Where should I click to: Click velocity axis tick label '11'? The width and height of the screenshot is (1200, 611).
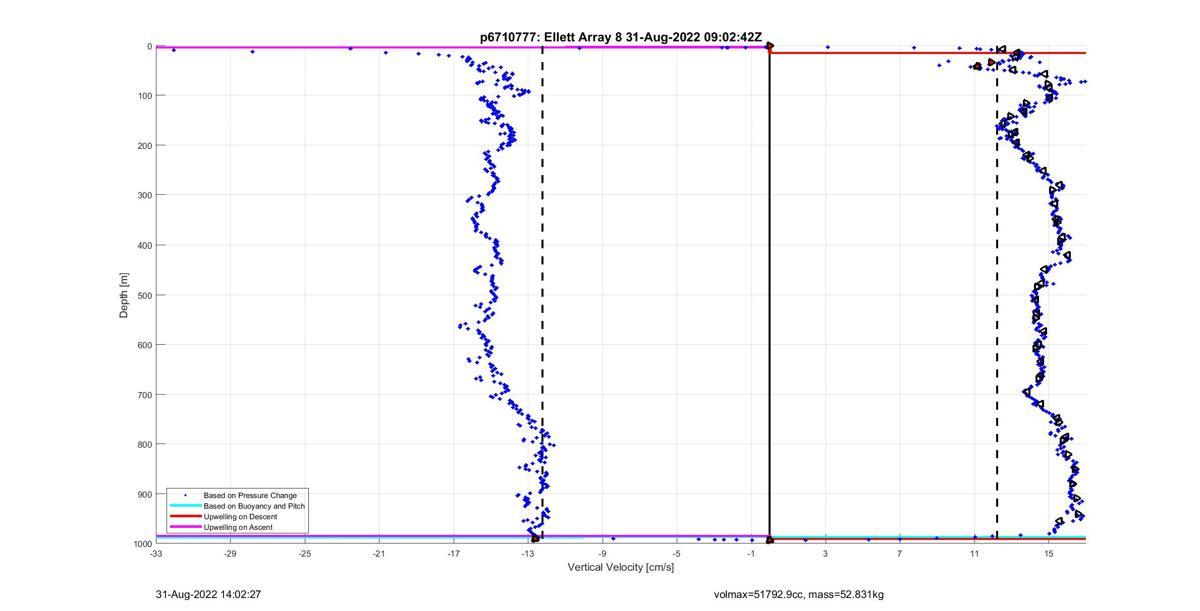(x=975, y=553)
